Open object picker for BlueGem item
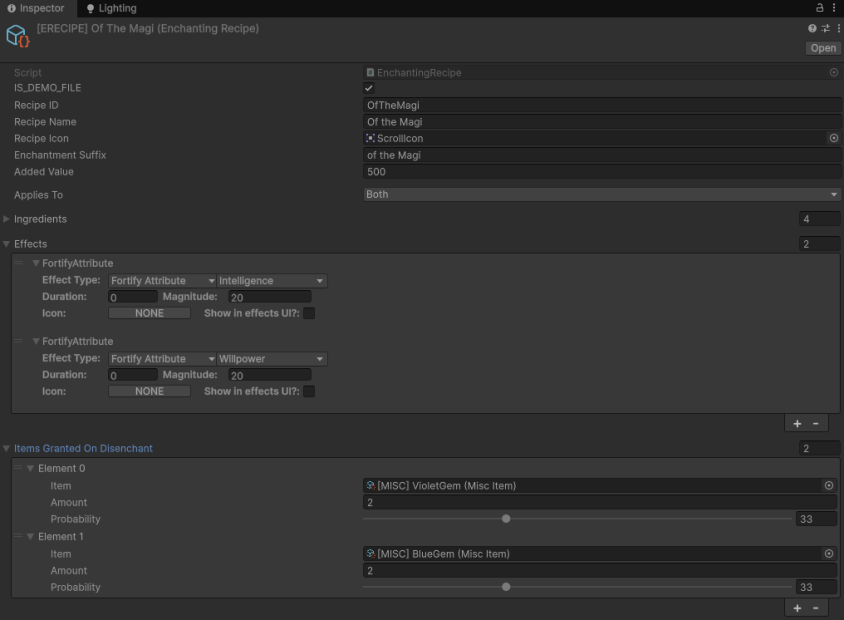The image size is (844, 620). point(829,554)
